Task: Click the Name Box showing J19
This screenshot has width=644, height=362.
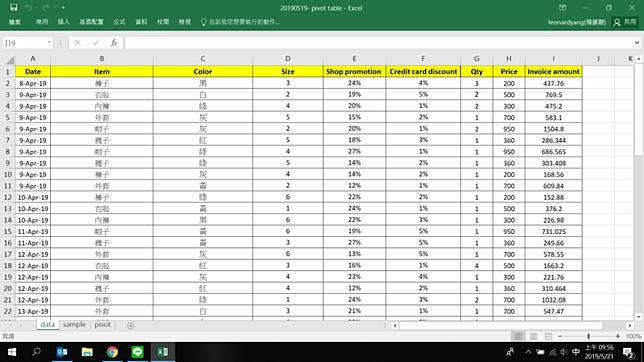Action: pos(24,43)
